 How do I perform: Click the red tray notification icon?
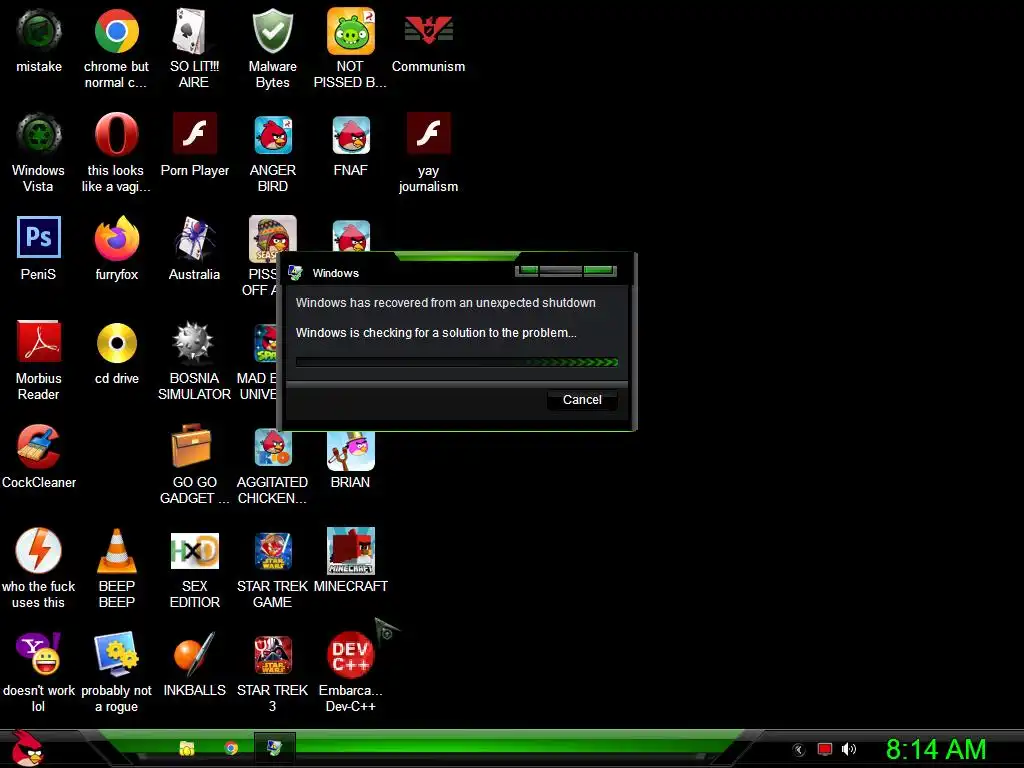coord(824,749)
